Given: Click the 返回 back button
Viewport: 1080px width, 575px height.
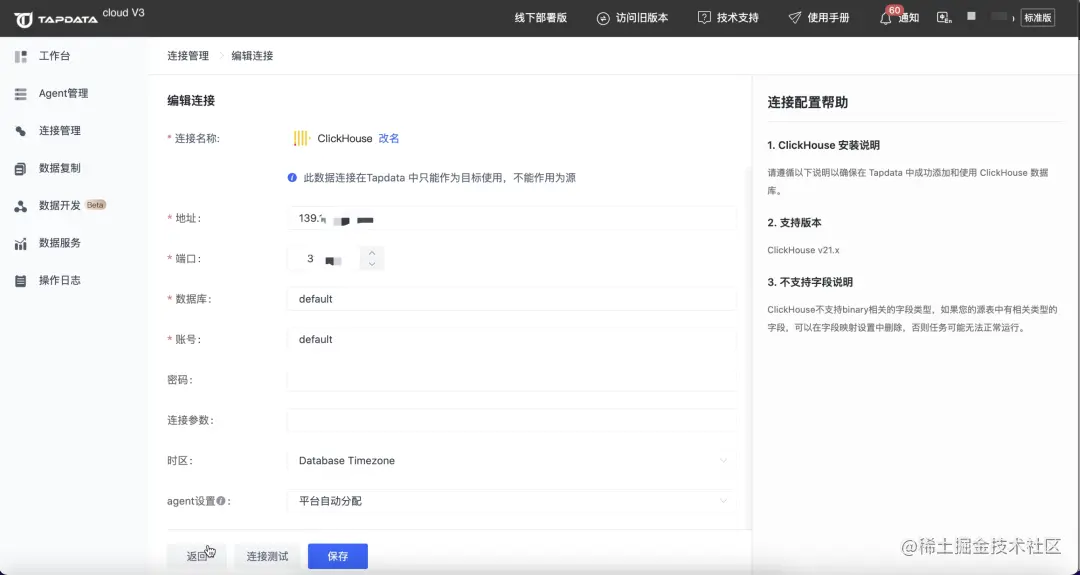Looking at the screenshot, I should click(x=196, y=556).
